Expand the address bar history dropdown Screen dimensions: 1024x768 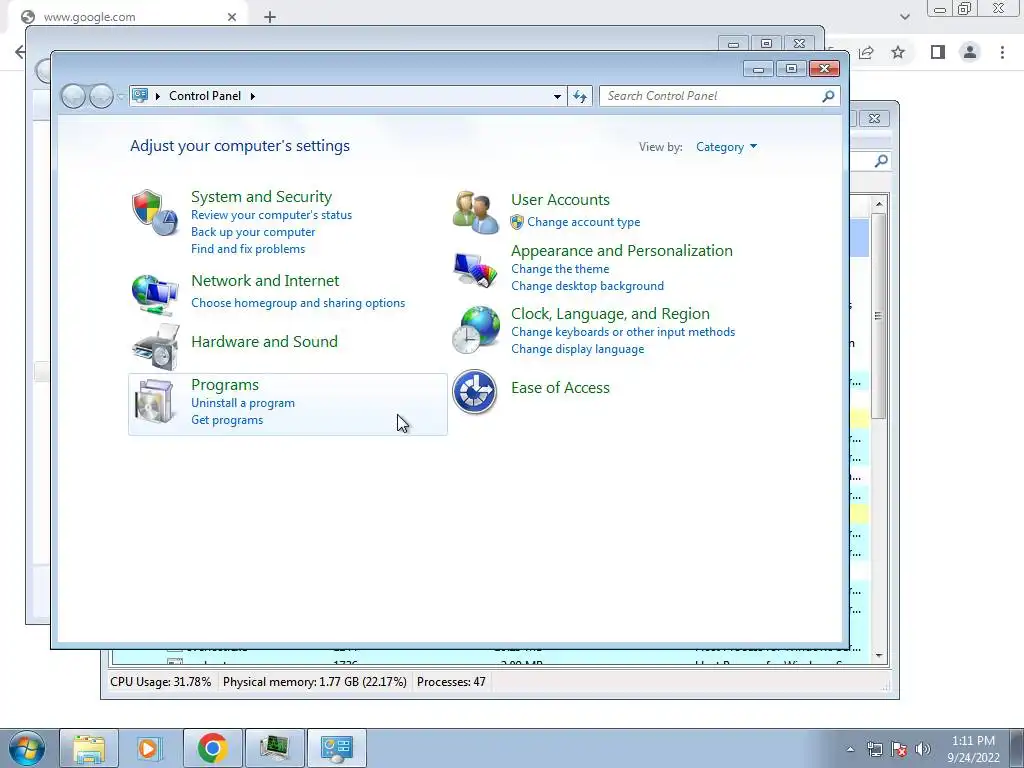click(x=557, y=96)
